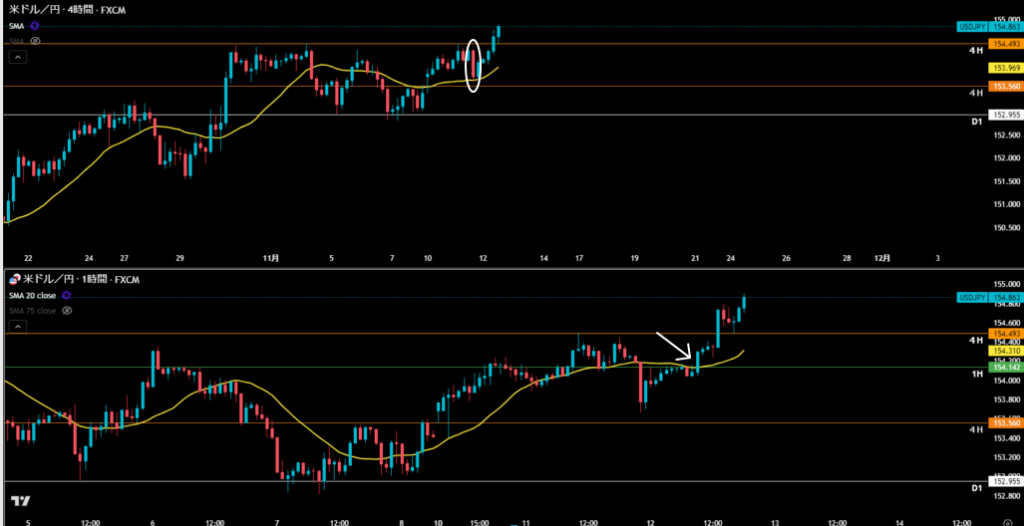Click the green 154.142 price label in the lower chart
This screenshot has height=526, width=1024.
point(1004,368)
